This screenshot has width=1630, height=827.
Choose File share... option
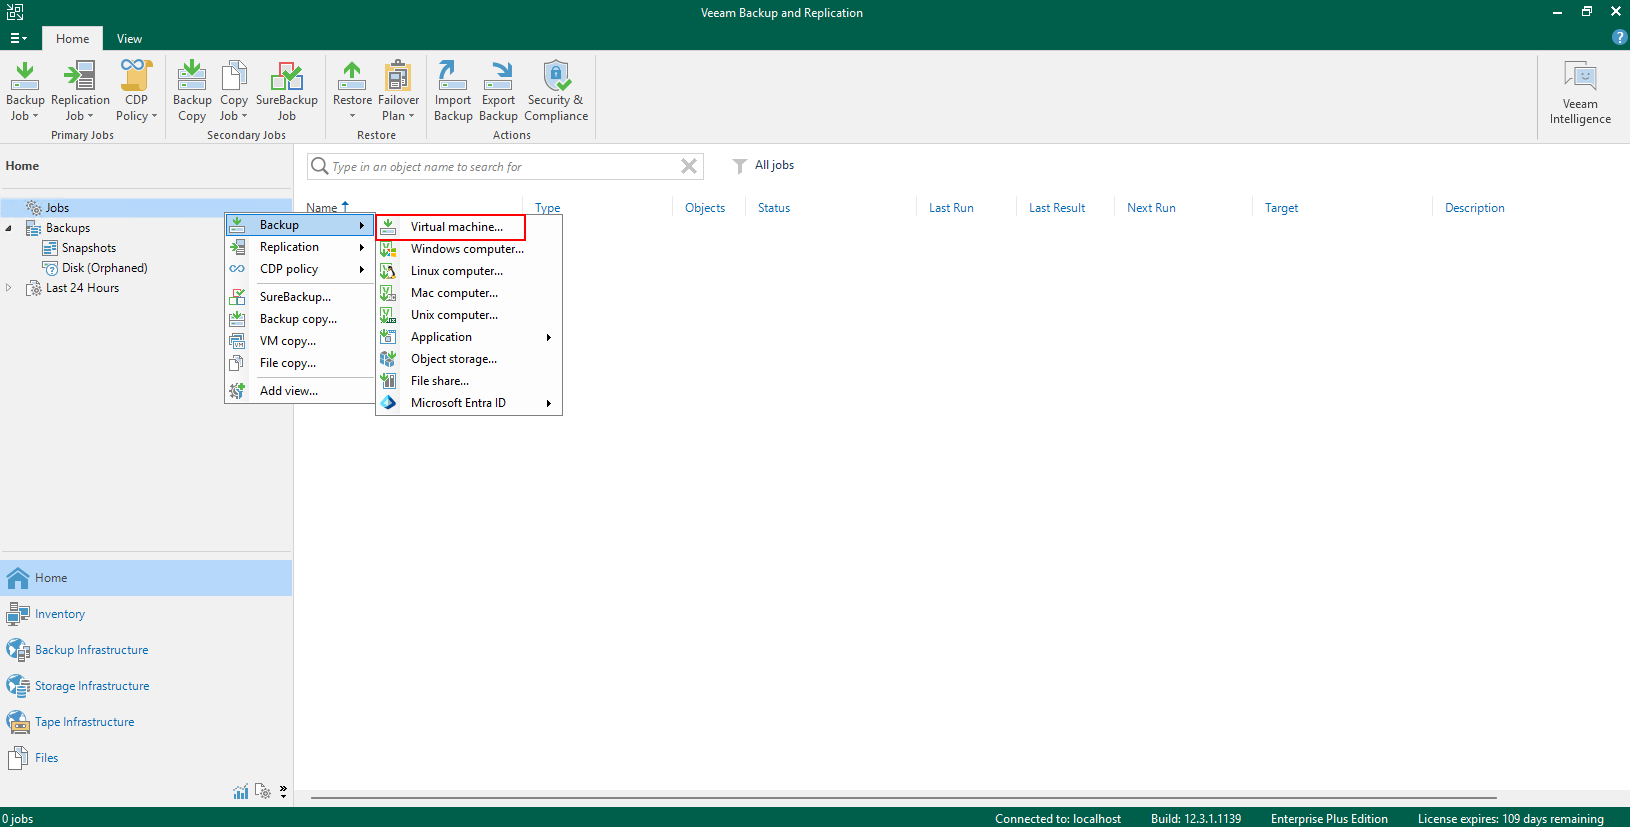[469, 381]
